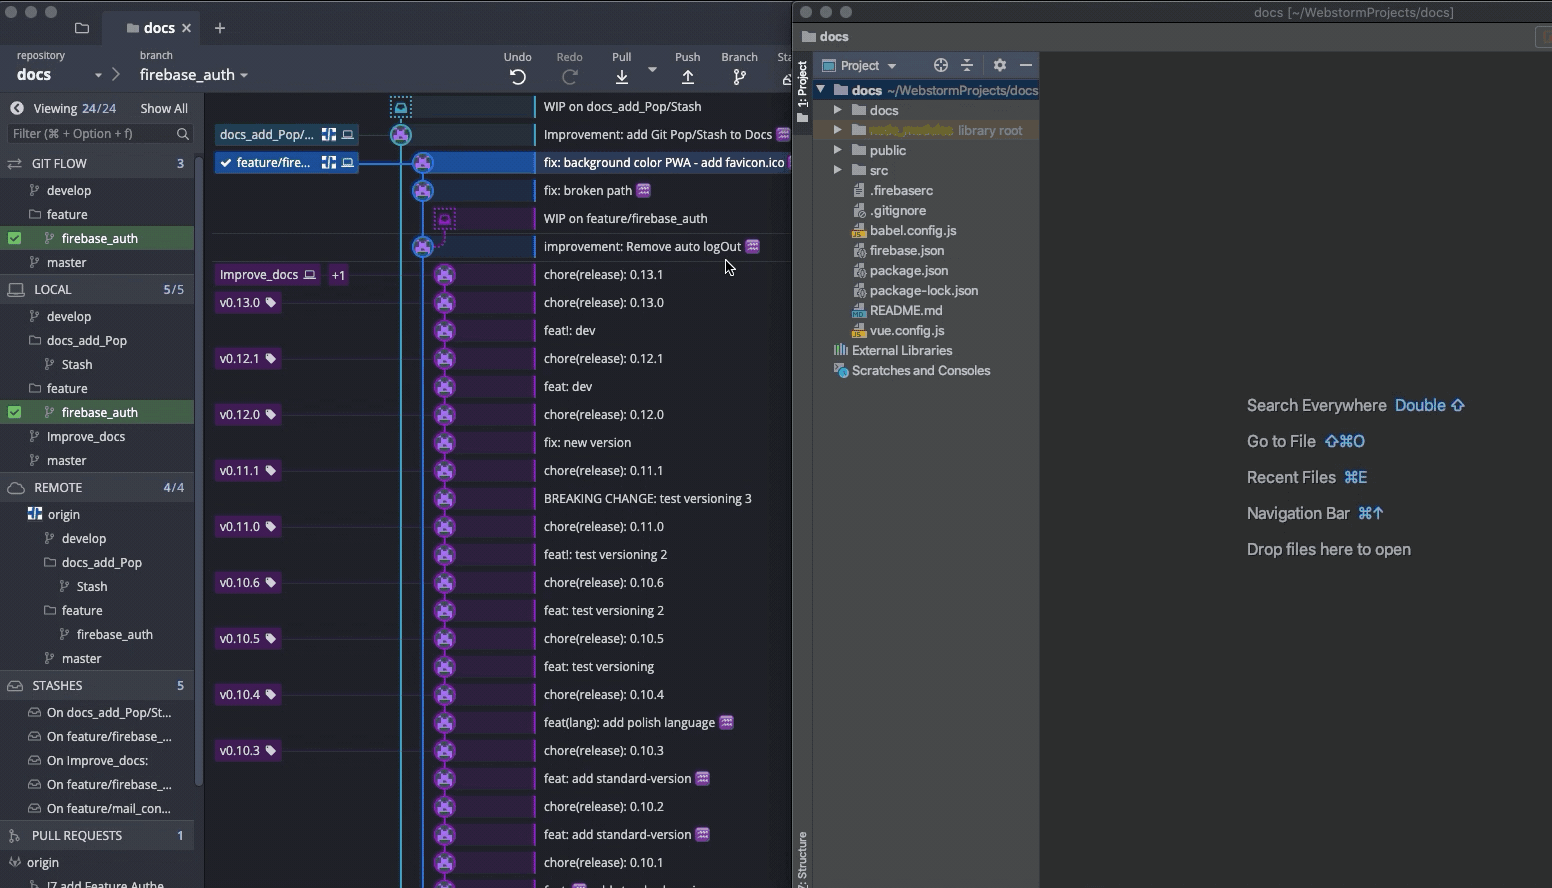The width and height of the screenshot is (1552, 888).
Task: Click the Push icon
Action: pyautogui.click(x=688, y=77)
